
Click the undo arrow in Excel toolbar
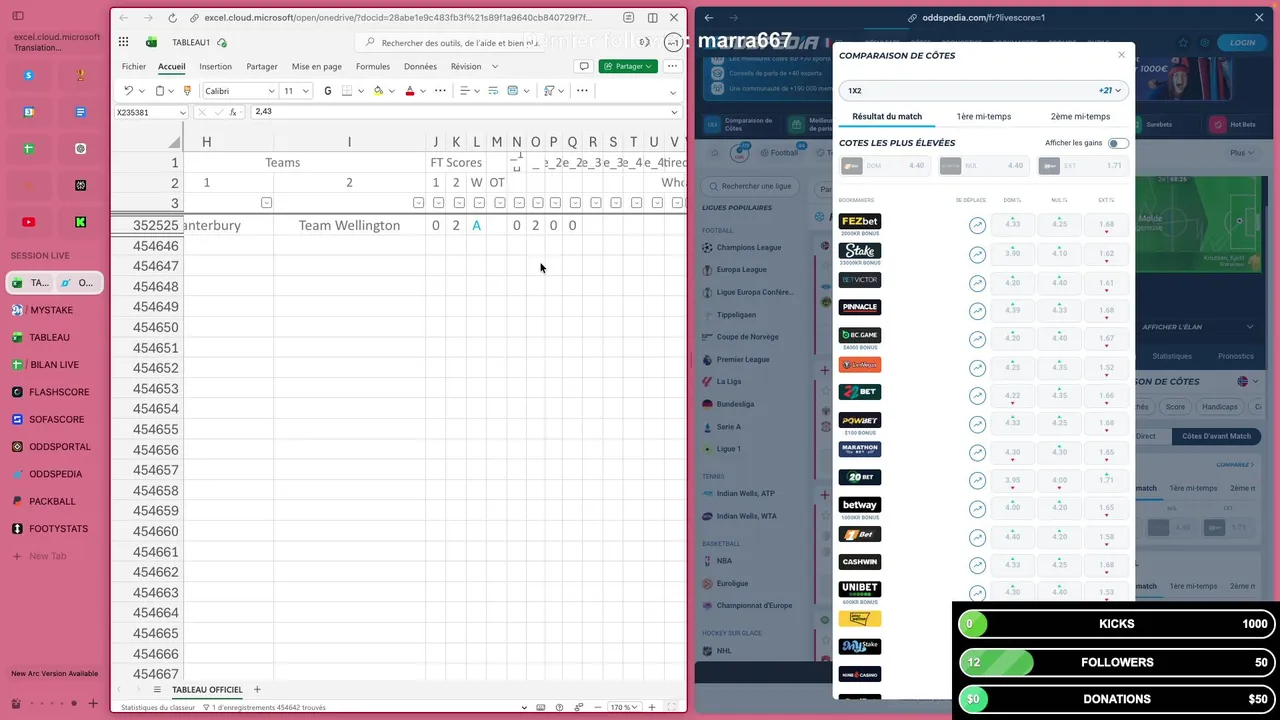click(x=128, y=91)
